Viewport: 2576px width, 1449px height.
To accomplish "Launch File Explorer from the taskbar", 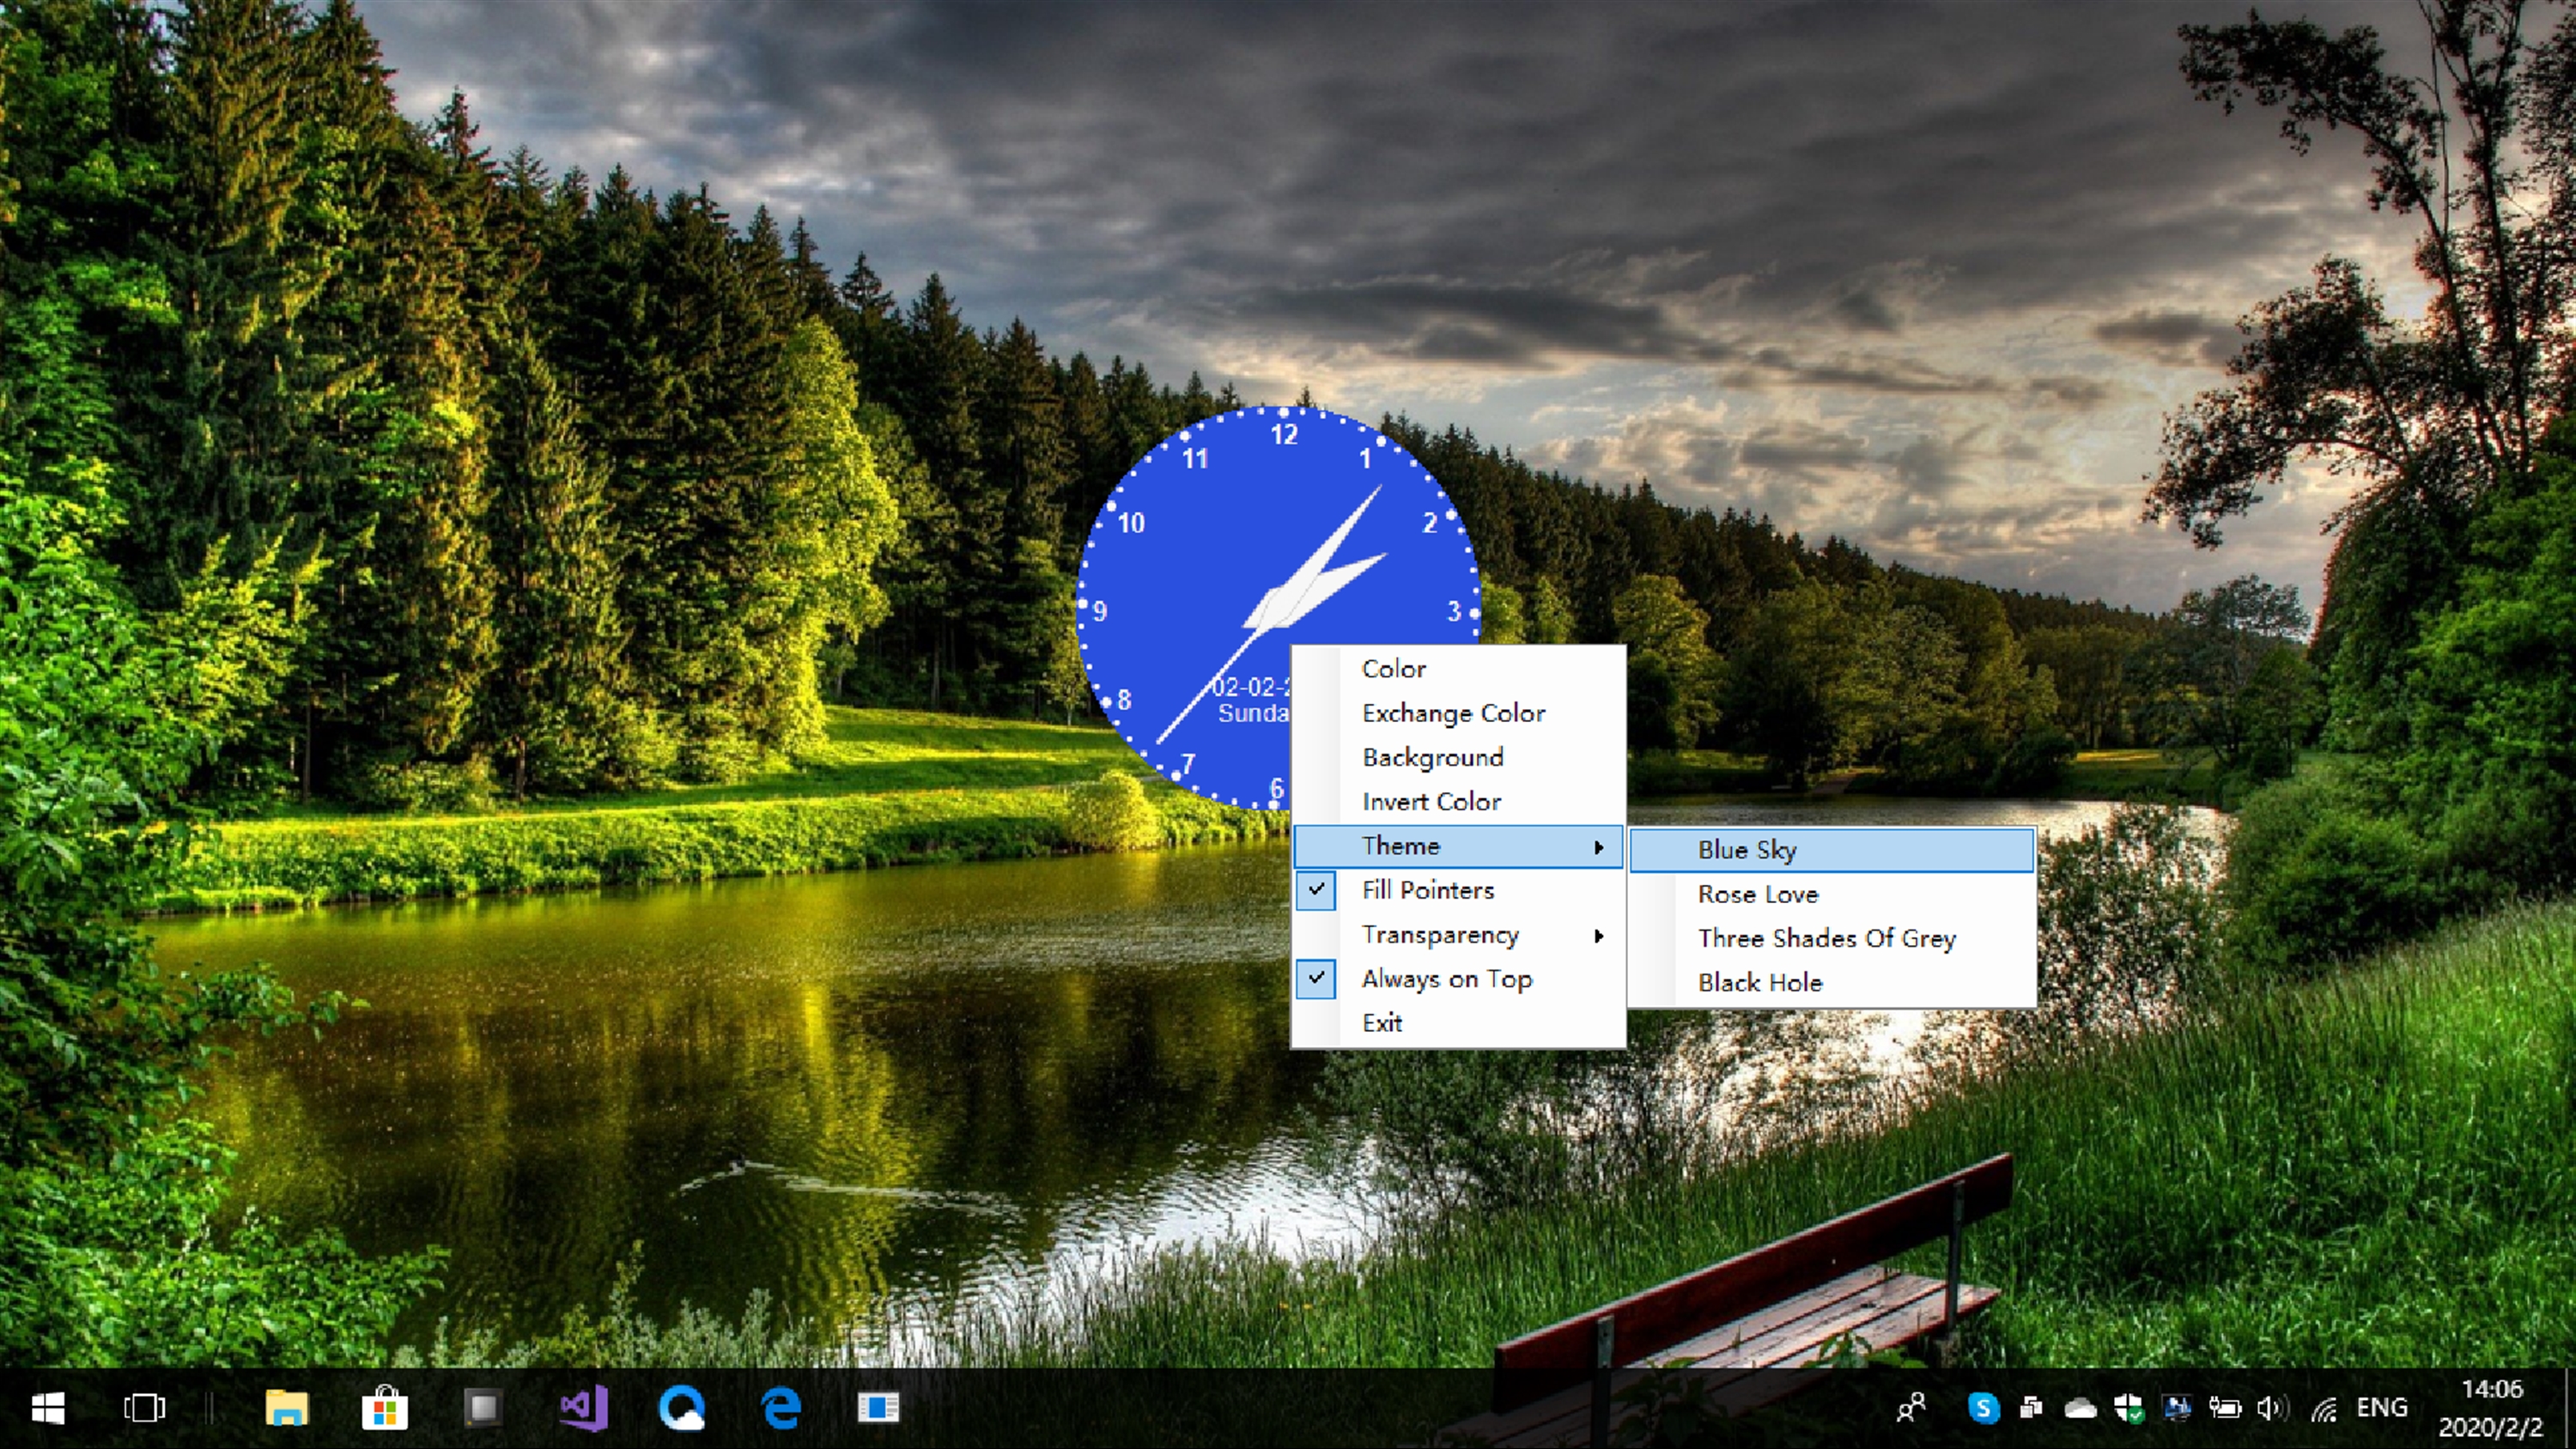I will tap(287, 1408).
